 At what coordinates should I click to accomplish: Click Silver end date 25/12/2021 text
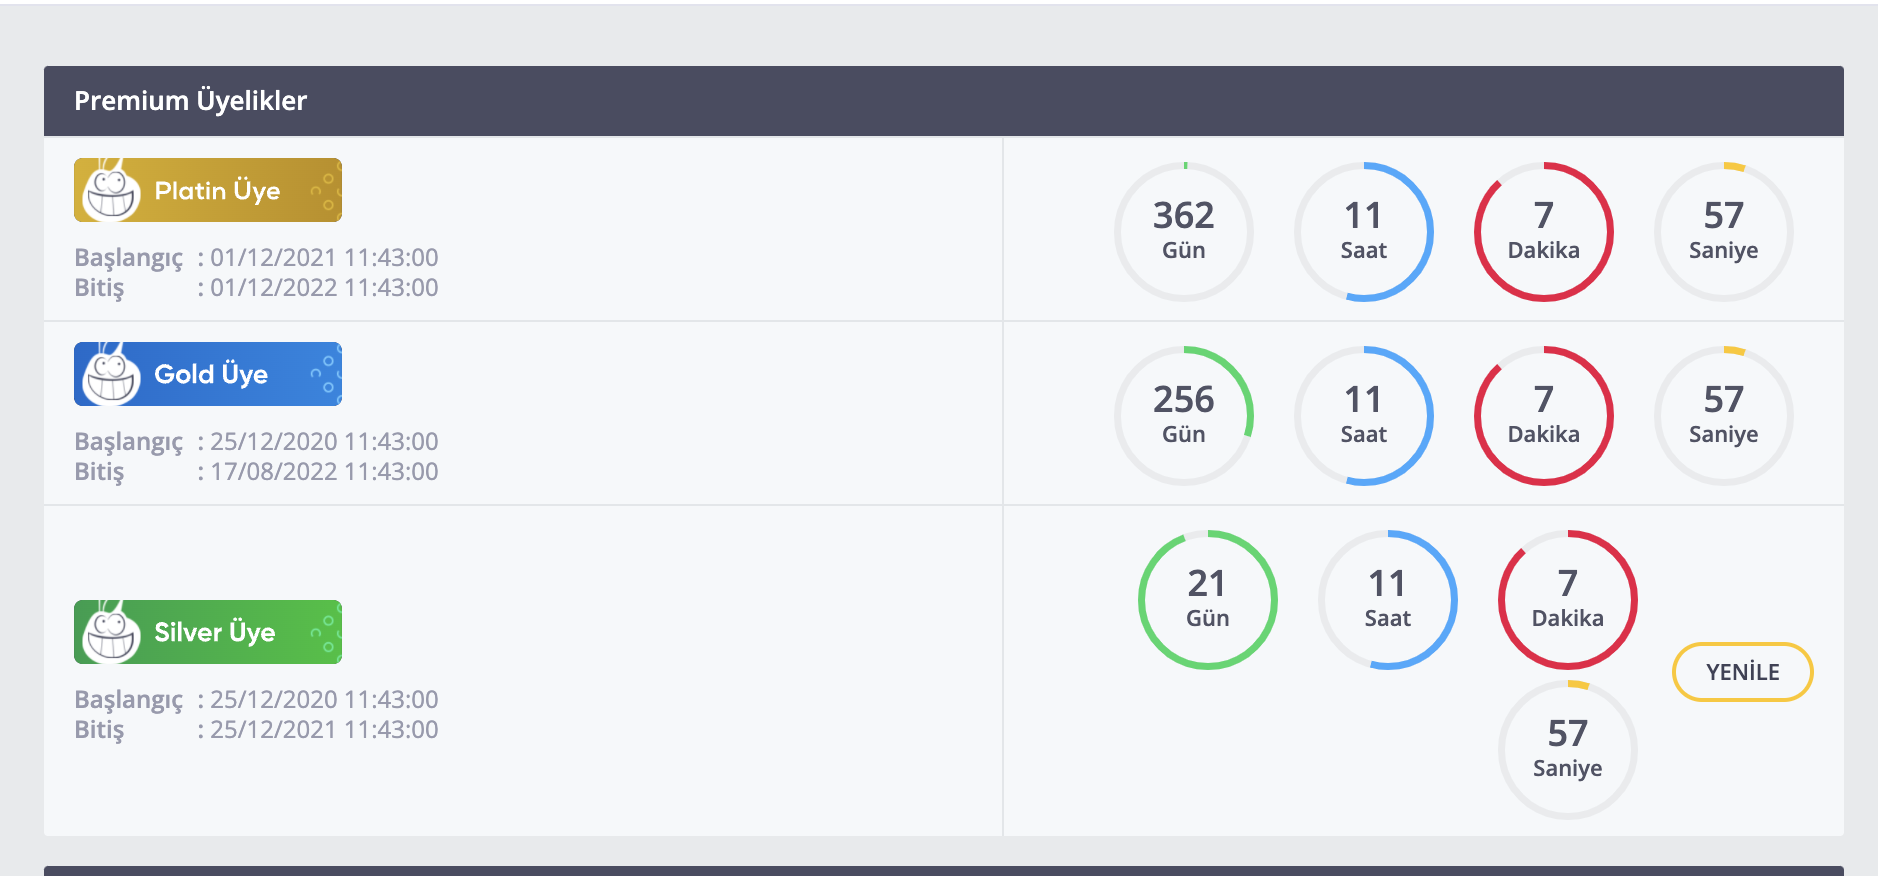(x=324, y=730)
